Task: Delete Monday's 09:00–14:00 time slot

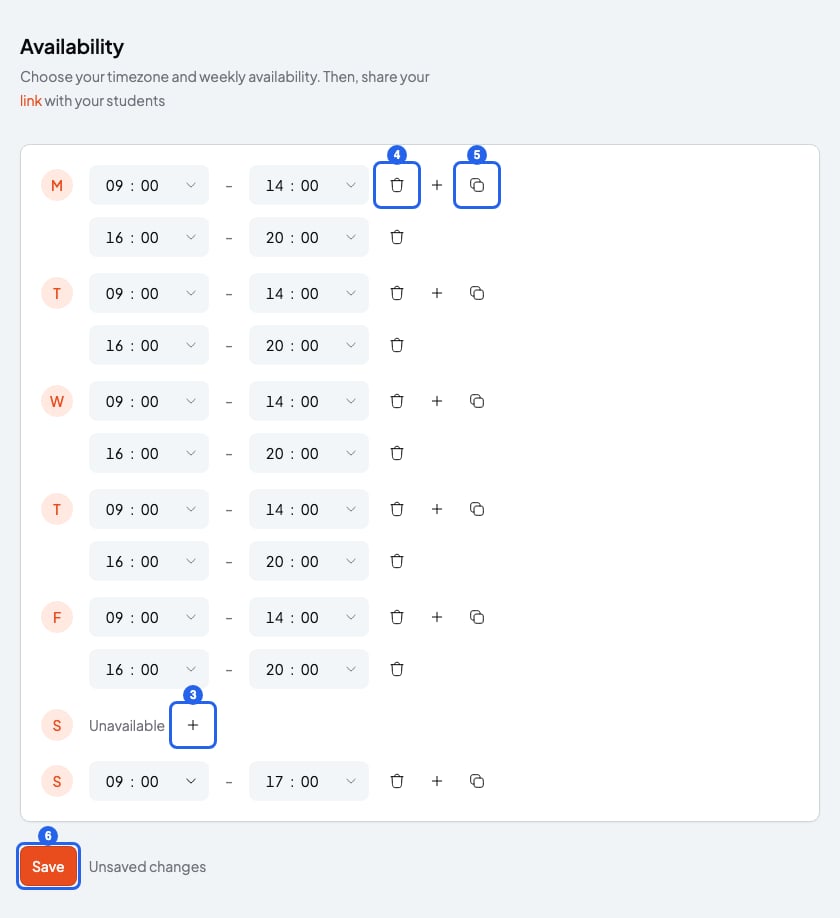Action: [397, 185]
